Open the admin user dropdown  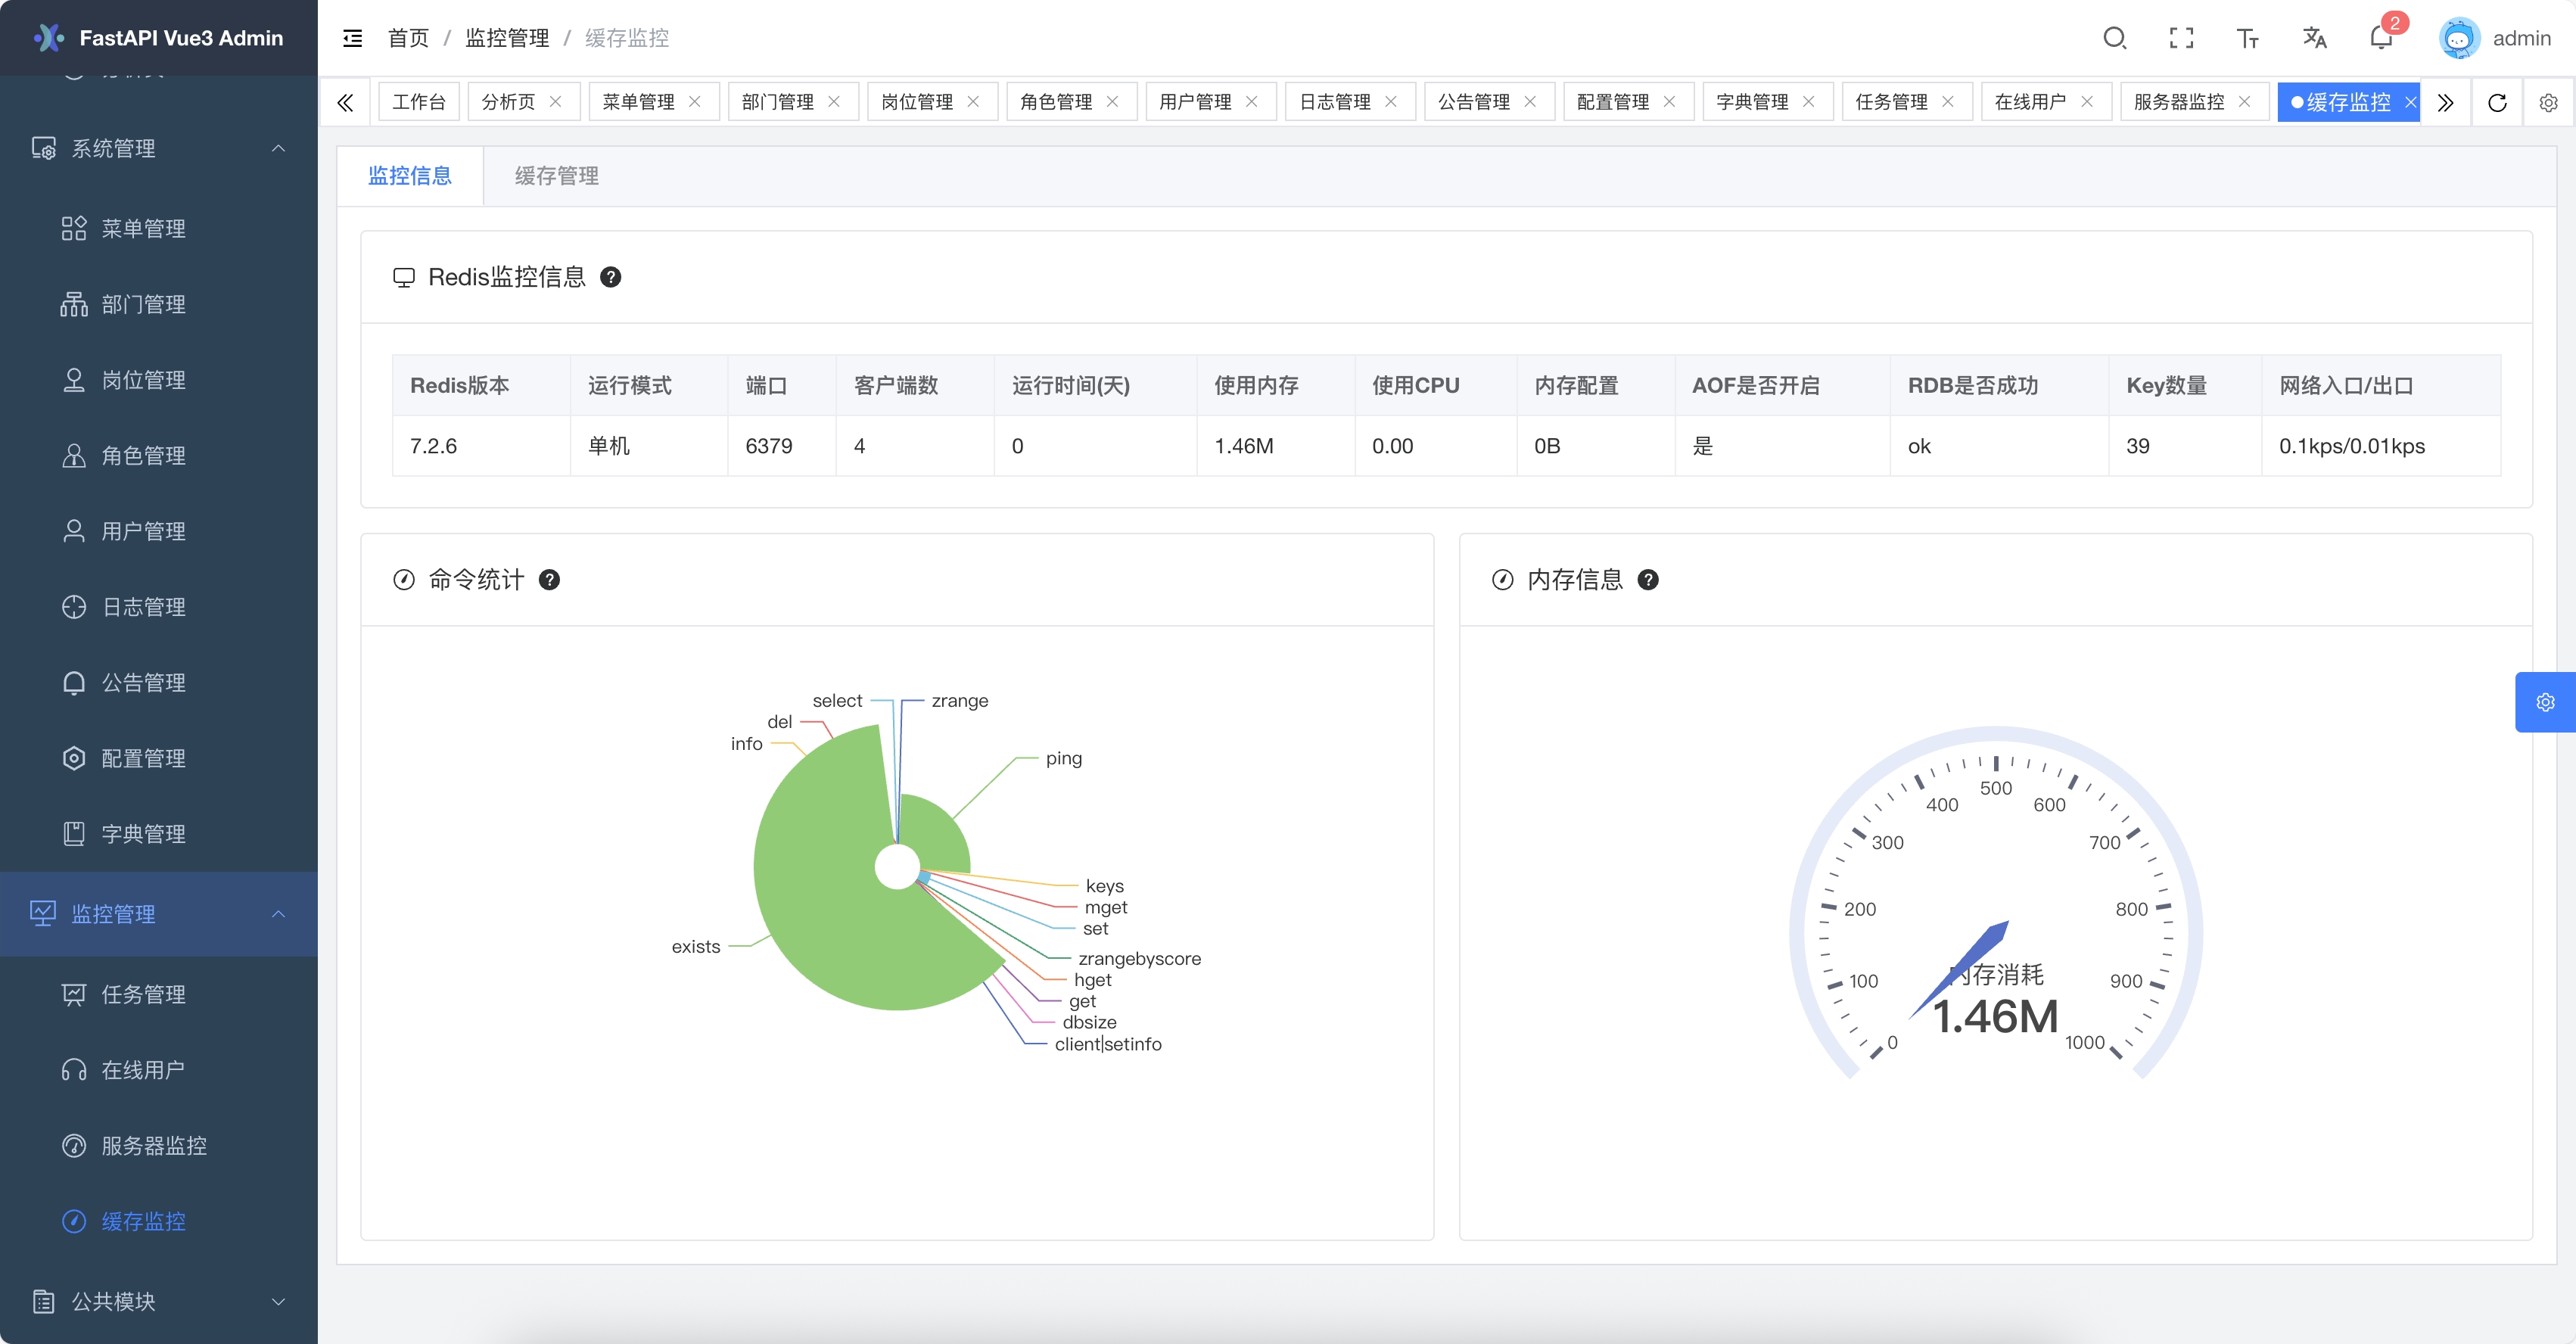[x=2496, y=38]
